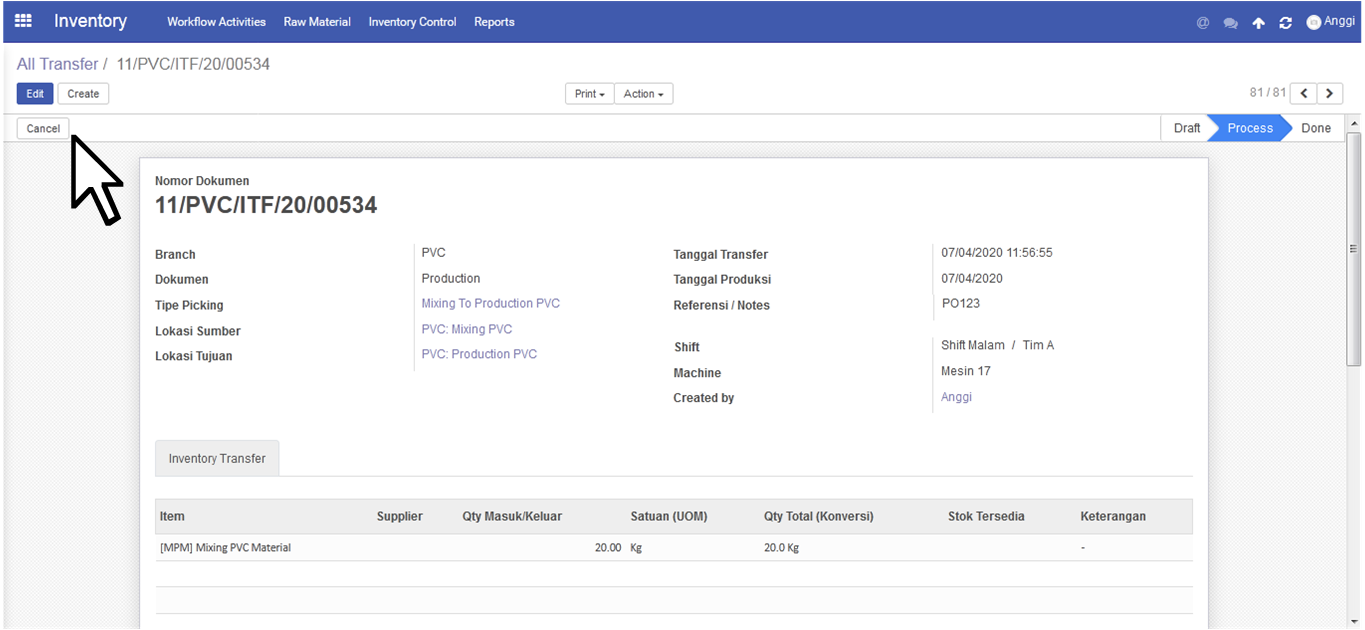Open Workflow Activities menu

pos(216,22)
